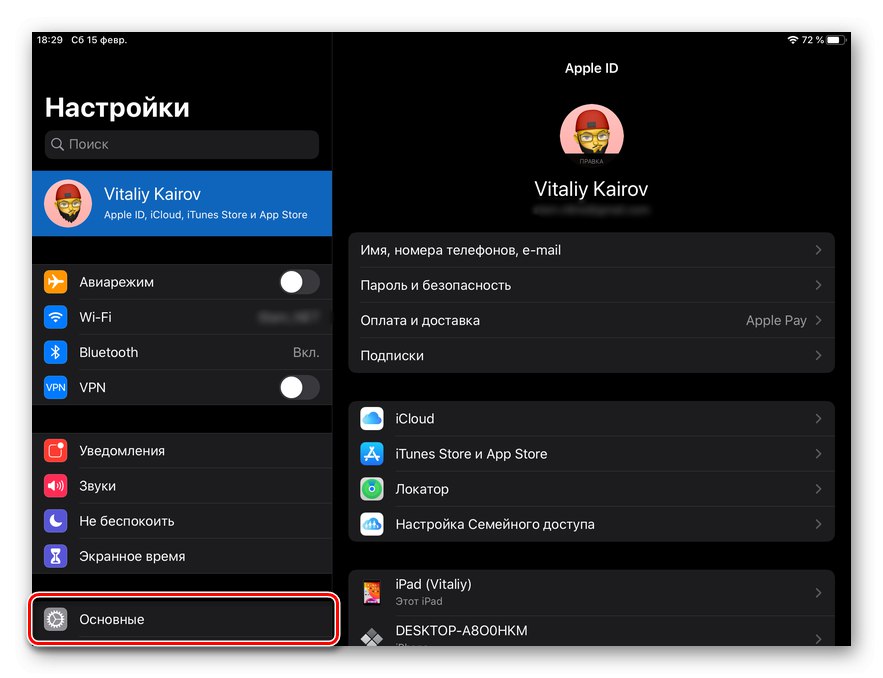Tap the 18:29 clock in status bar

click(x=50, y=40)
